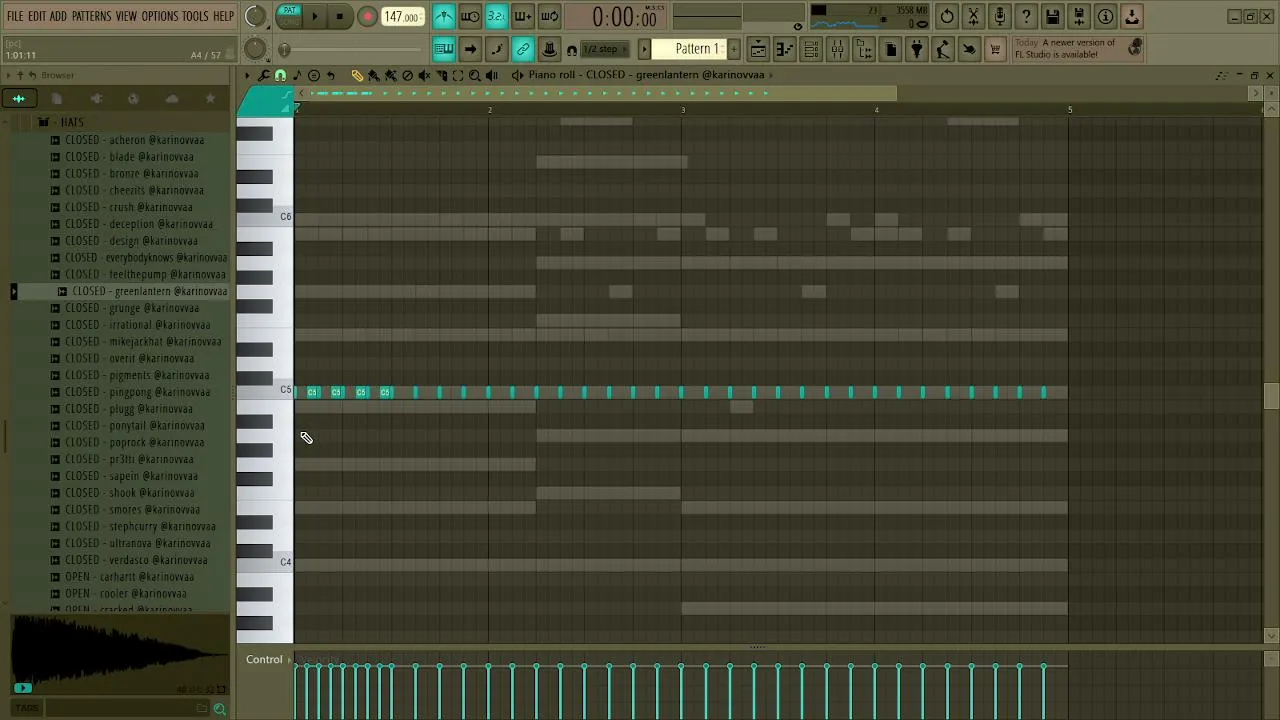Open the OPTIONS menu
Viewport: 1280px width, 720px height.
159,16
